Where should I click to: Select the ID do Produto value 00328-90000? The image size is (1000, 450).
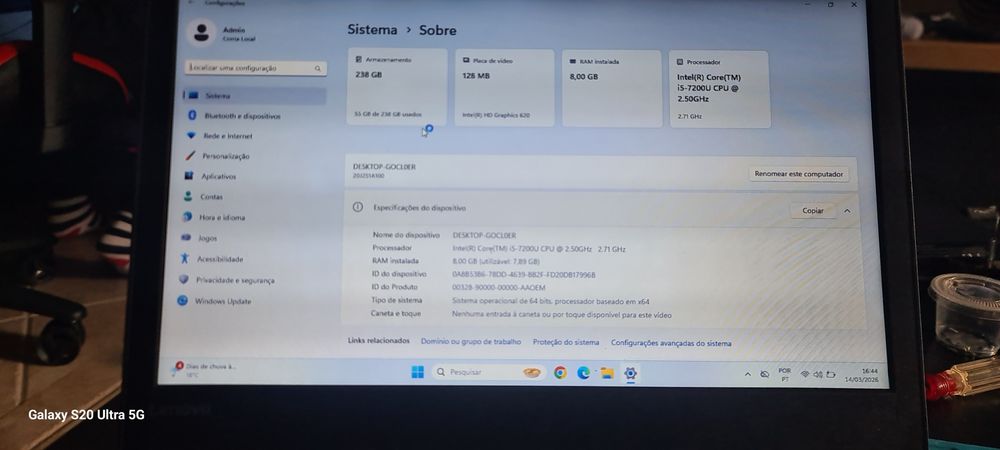tap(499, 287)
